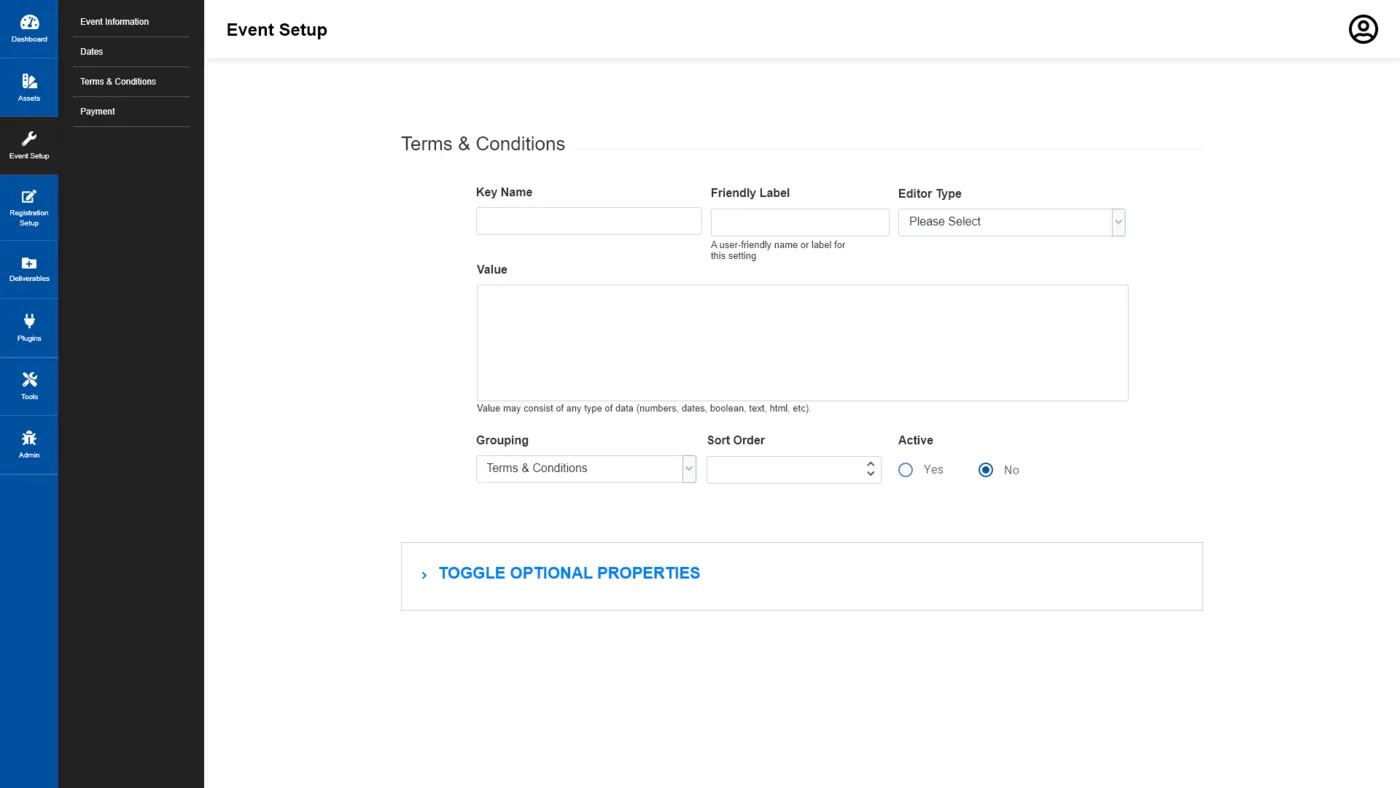Focus the Key Name input field

(x=589, y=221)
